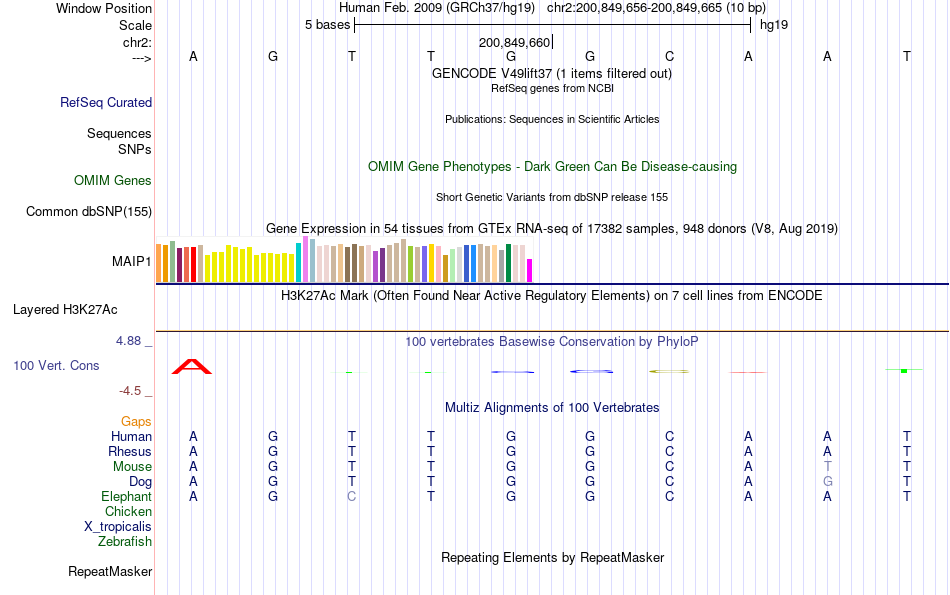Click the Scale track label
This screenshot has height=595, width=950.
pyautogui.click(x=136, y=25)
